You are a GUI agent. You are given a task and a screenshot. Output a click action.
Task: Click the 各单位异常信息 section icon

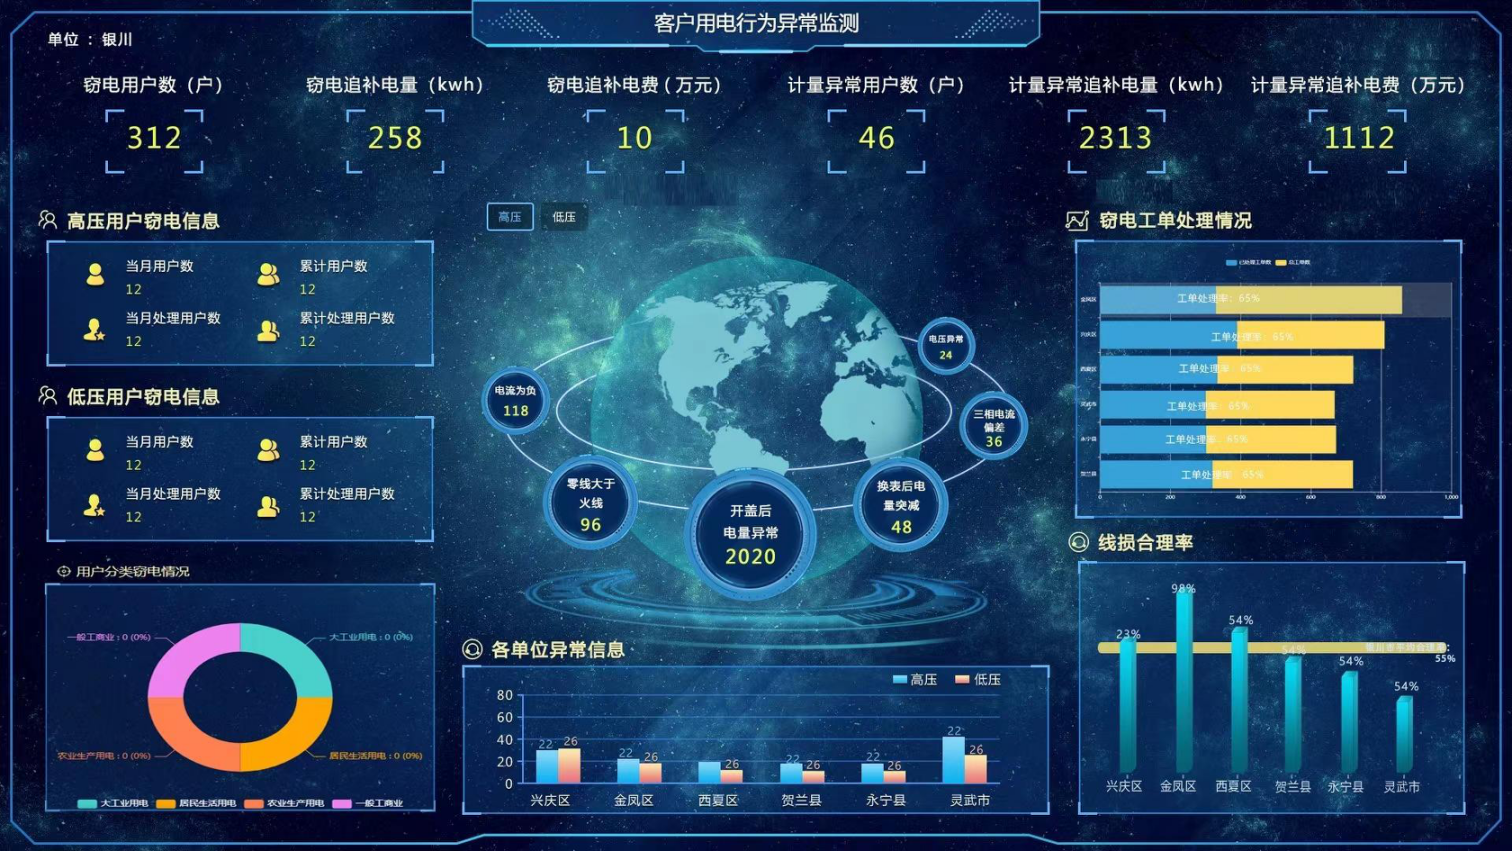[x=472, y=649]
